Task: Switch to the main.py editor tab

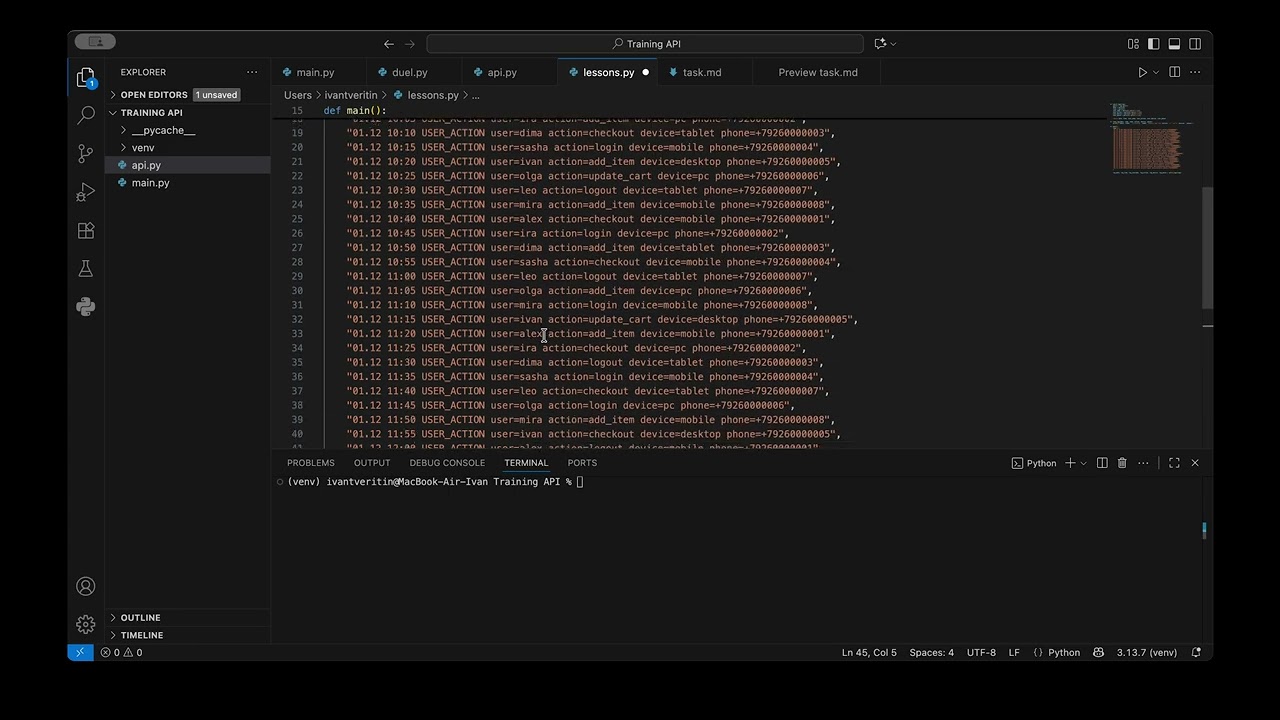Action: 314,72
